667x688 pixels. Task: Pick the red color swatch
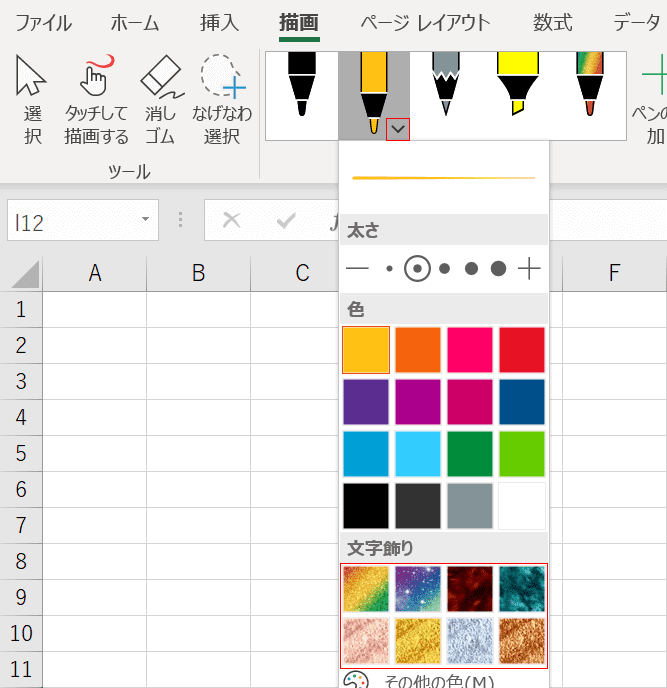point(522,350)
